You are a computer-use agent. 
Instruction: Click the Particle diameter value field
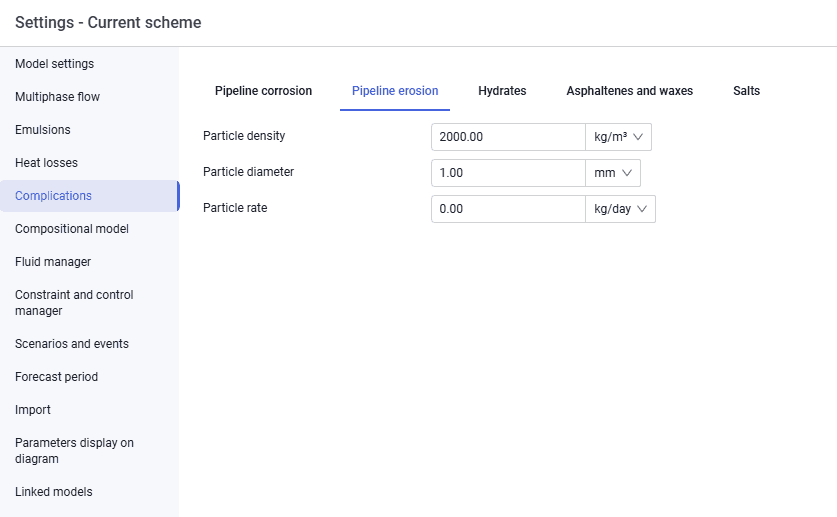click(x=508, y=173)
